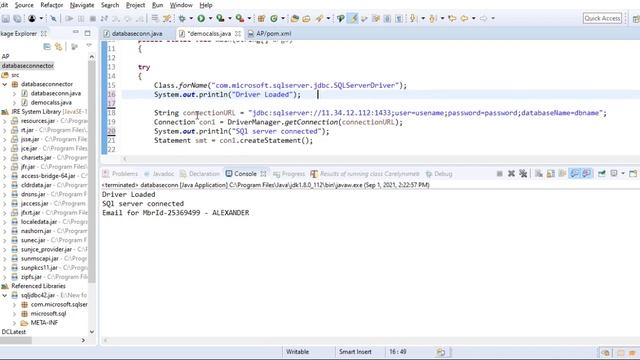Image resolution: width=640 pixels, height=360 pixels.
Task: Click the Clear Console icon
Action: pos(539,174)
